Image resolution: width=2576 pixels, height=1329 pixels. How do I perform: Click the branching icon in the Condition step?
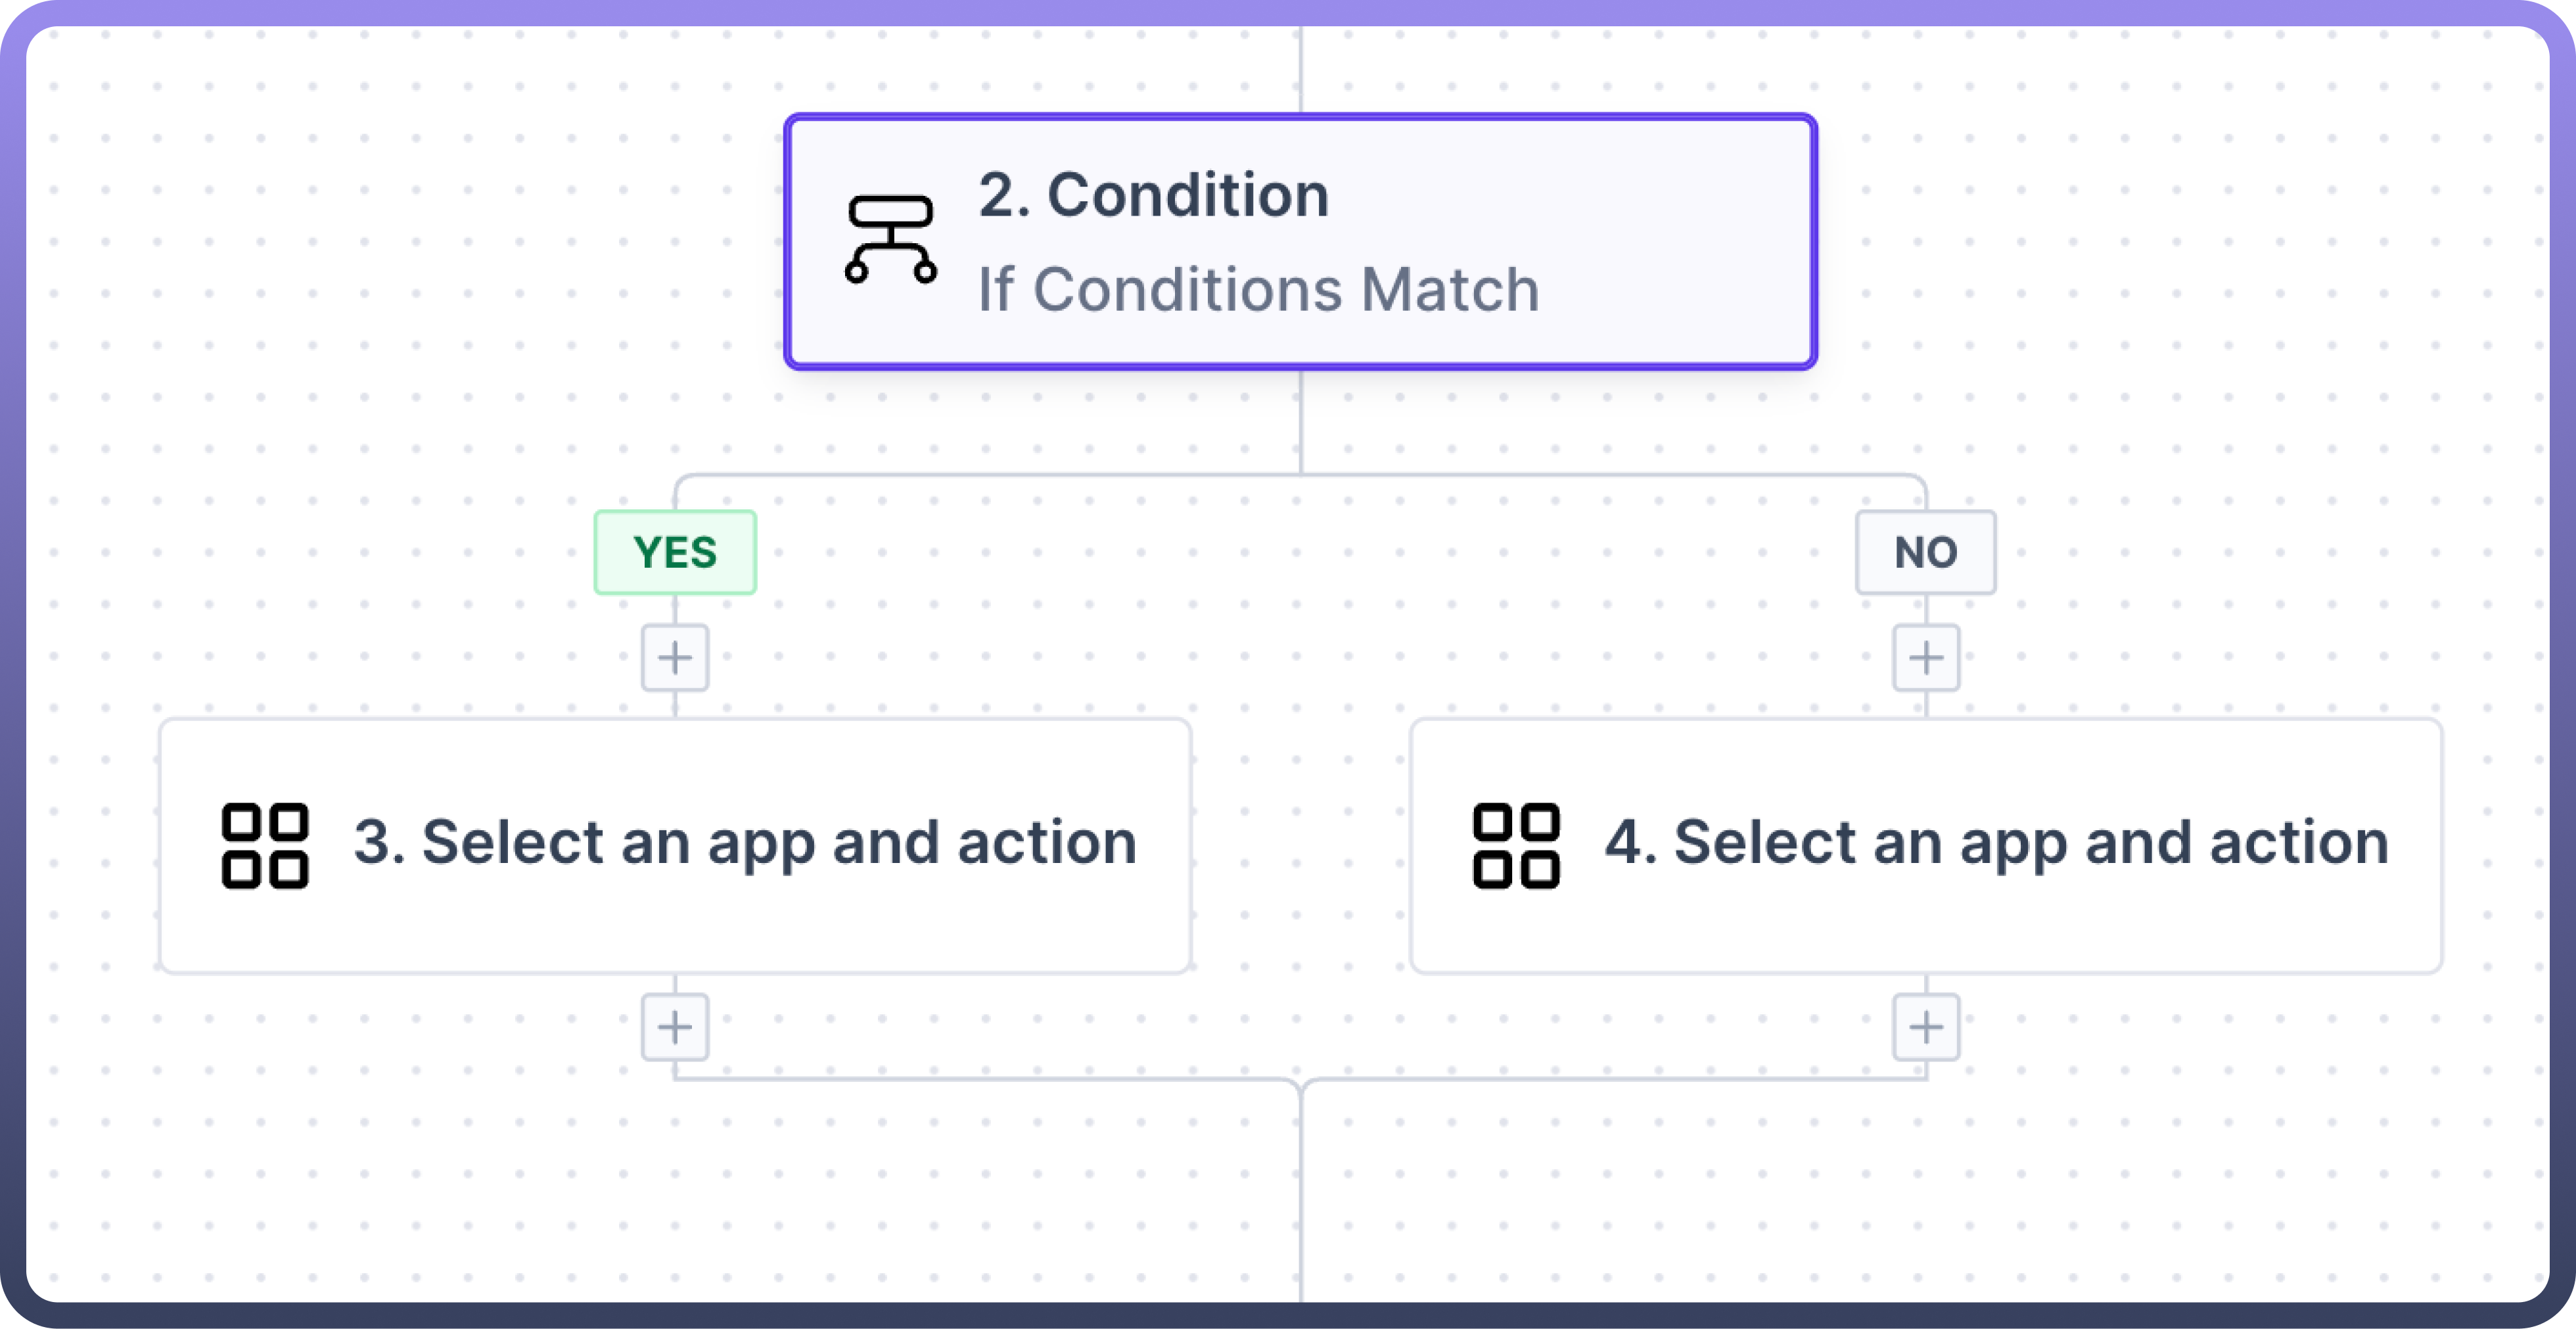tap(890, 240)
